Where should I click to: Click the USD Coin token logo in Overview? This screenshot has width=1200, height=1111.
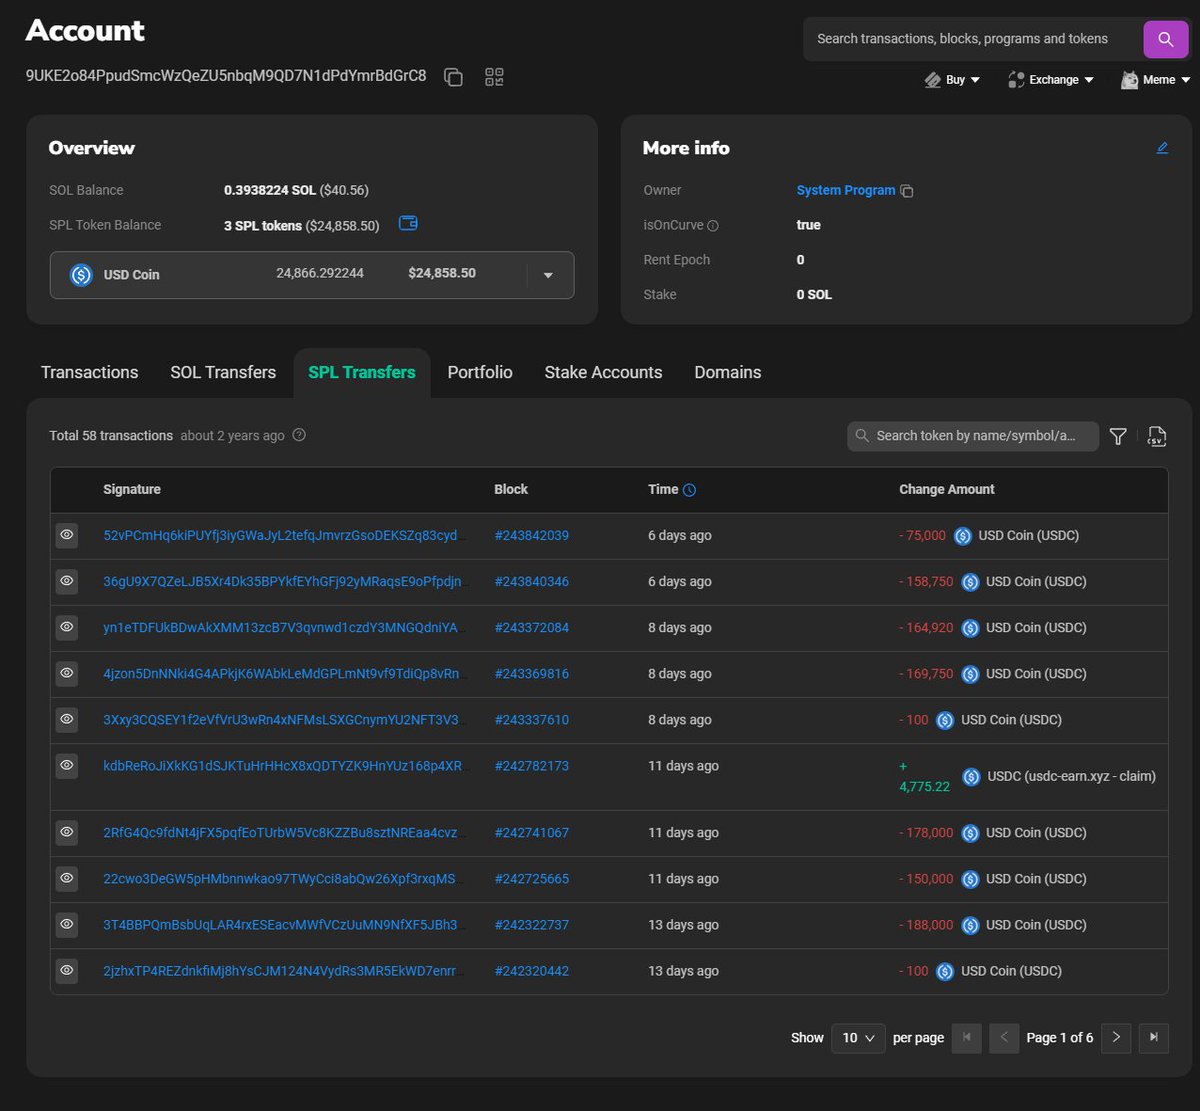click(x=81, y=275)
